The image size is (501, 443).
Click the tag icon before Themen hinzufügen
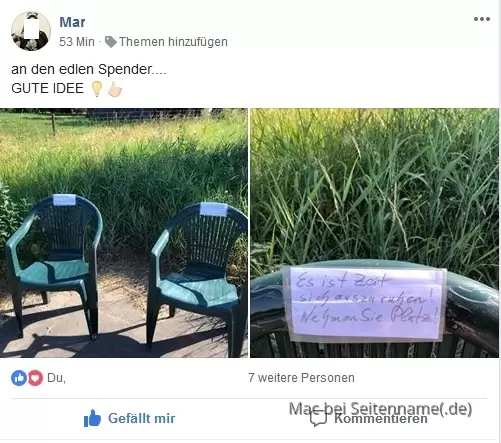pyautogui.click(x=110, y=42)
